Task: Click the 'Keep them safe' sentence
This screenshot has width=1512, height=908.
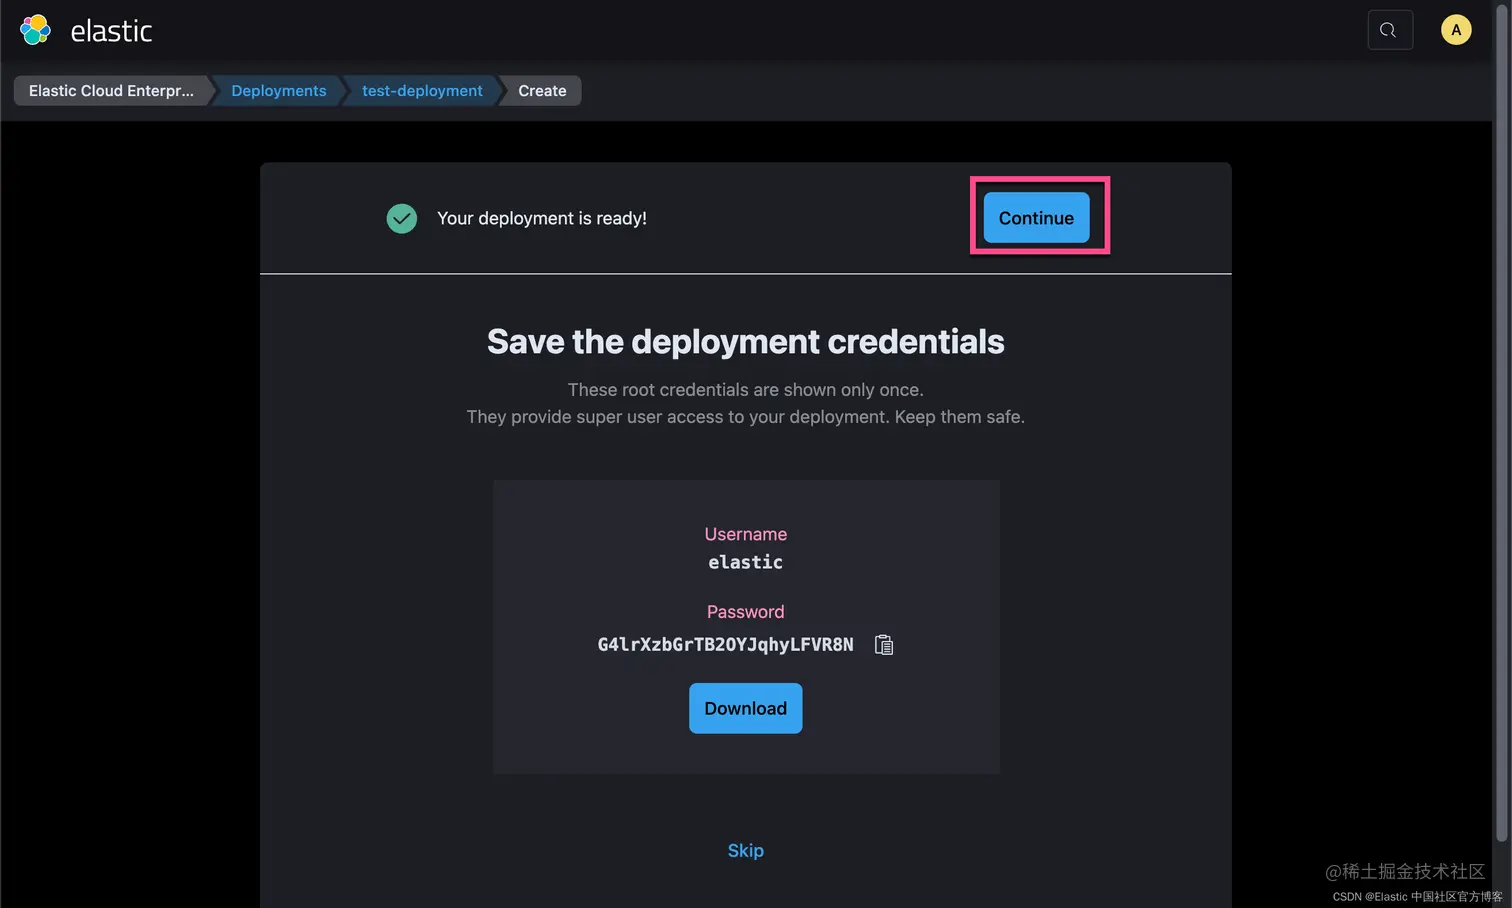Action: click(x=960, y=416)
